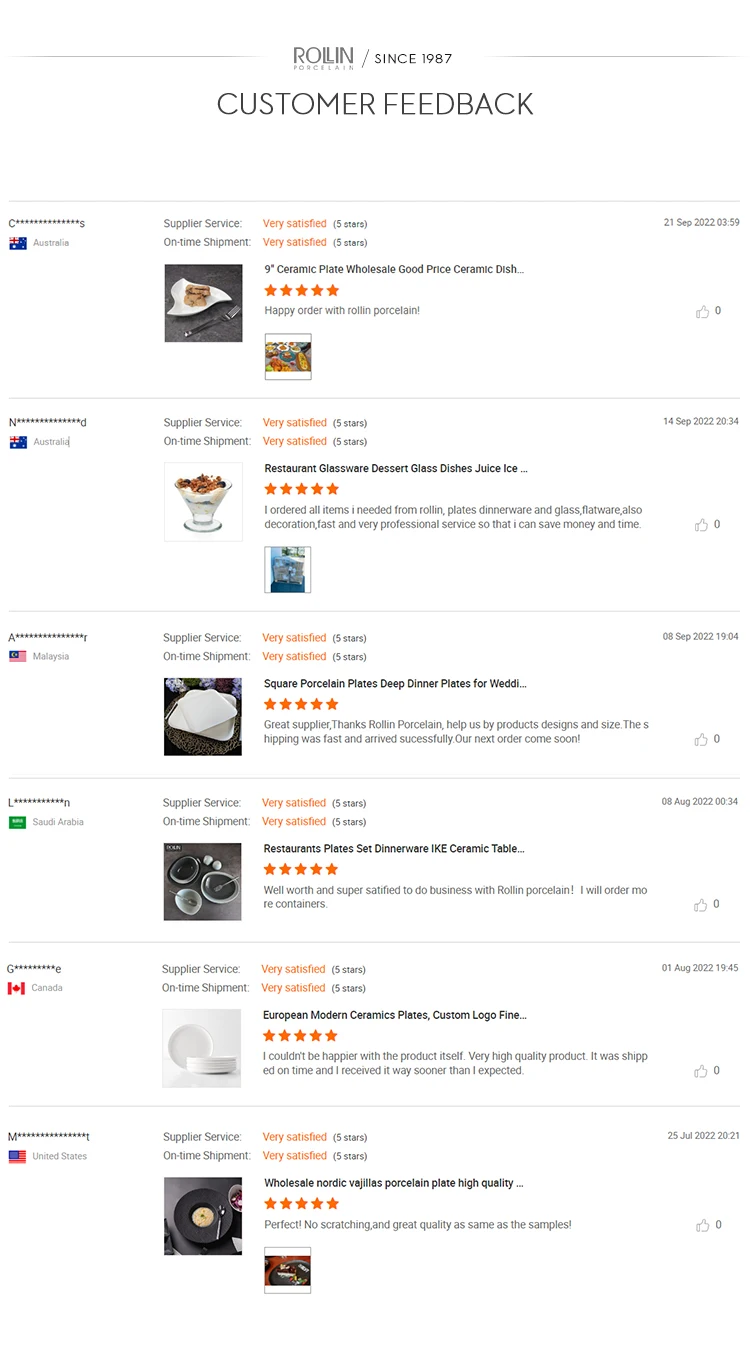Click thumbs-up on glassware dessert dishes review
Screen dimensions: 750x1363
click(702, 525)
